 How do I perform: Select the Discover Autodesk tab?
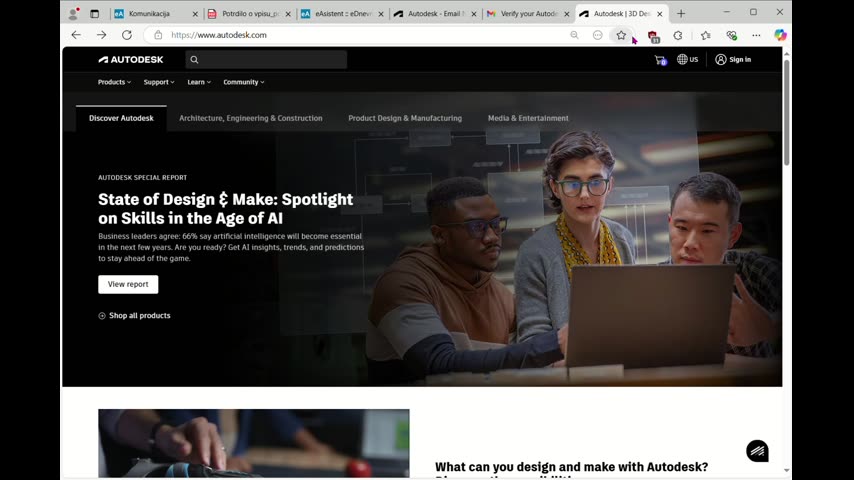pos(121,118)
